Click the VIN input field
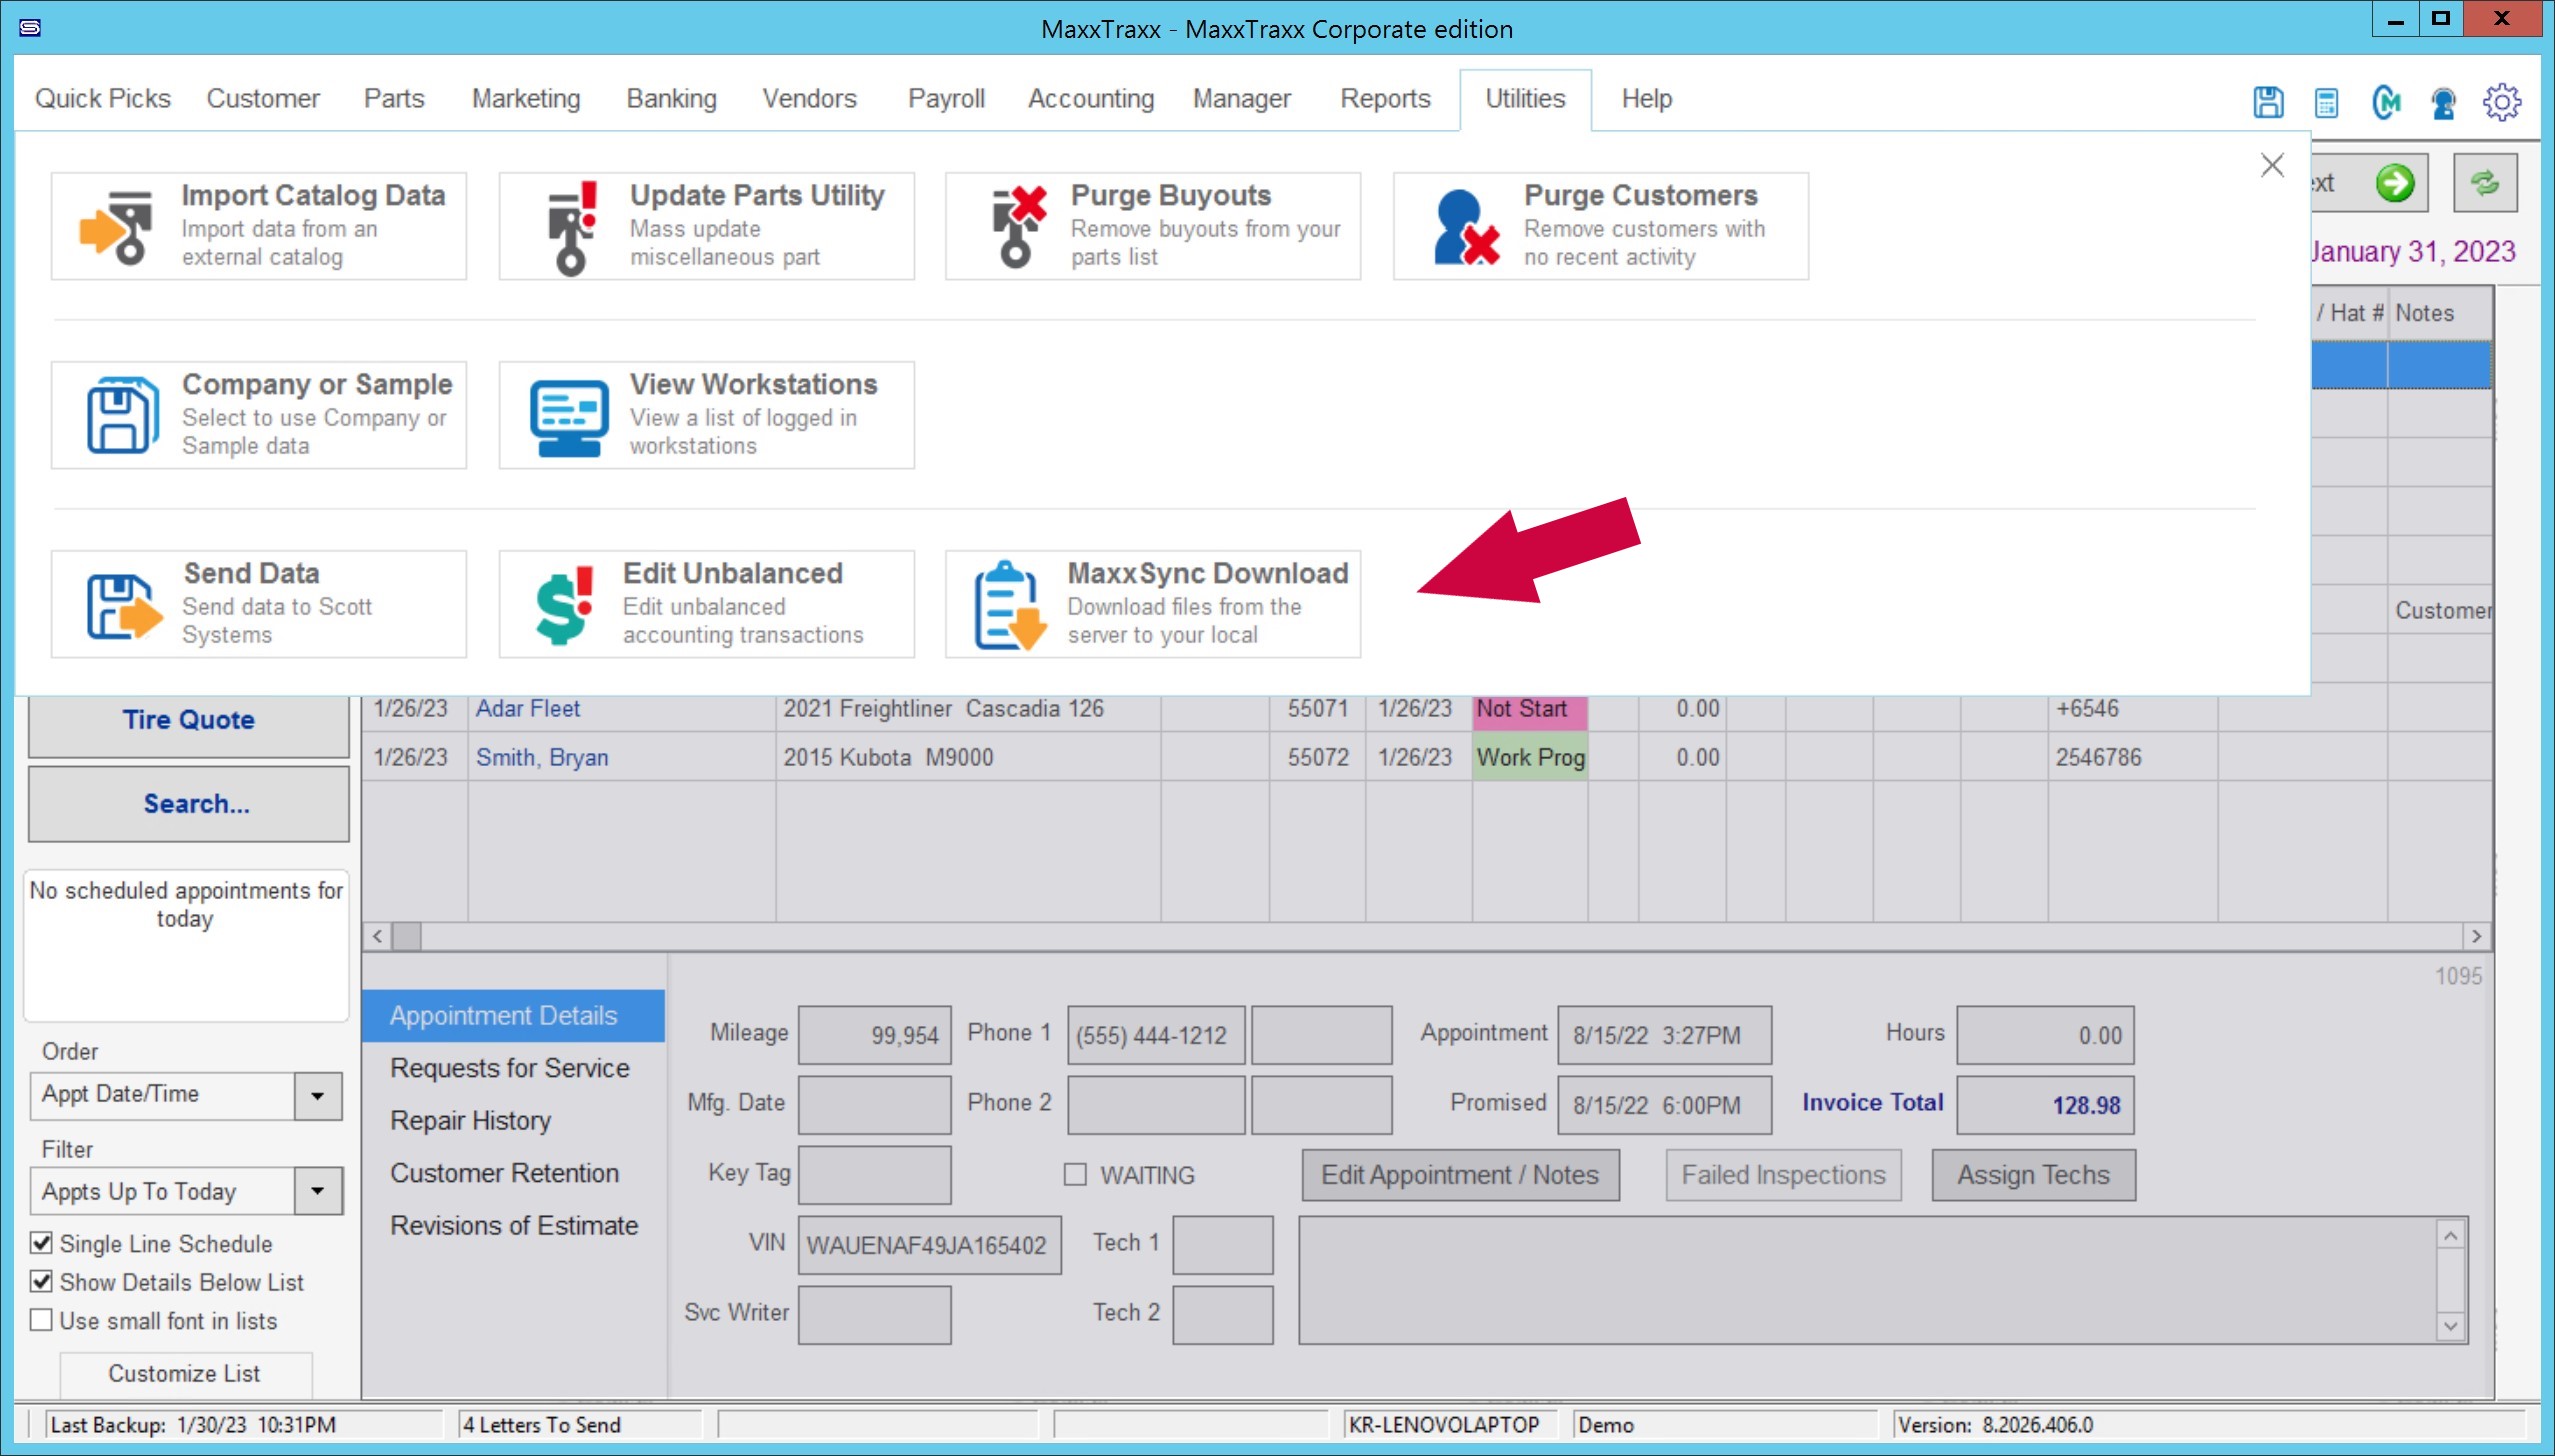This screenshot has width=2555, height=1456. pyautogui.click(x=929, y=1245)
